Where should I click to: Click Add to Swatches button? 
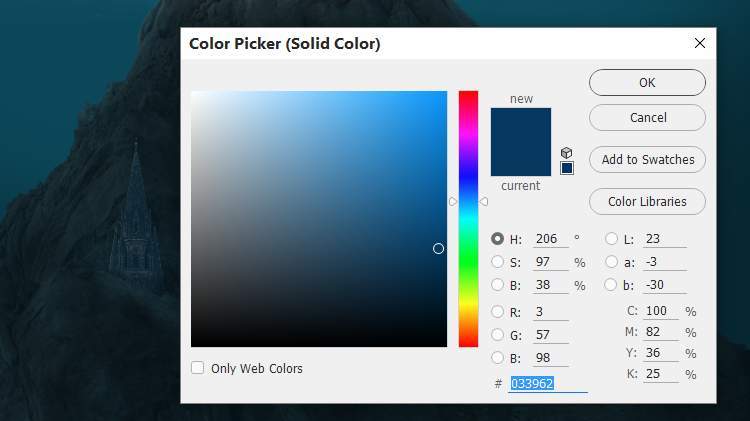pyautogui.click(x=647, y=159)
